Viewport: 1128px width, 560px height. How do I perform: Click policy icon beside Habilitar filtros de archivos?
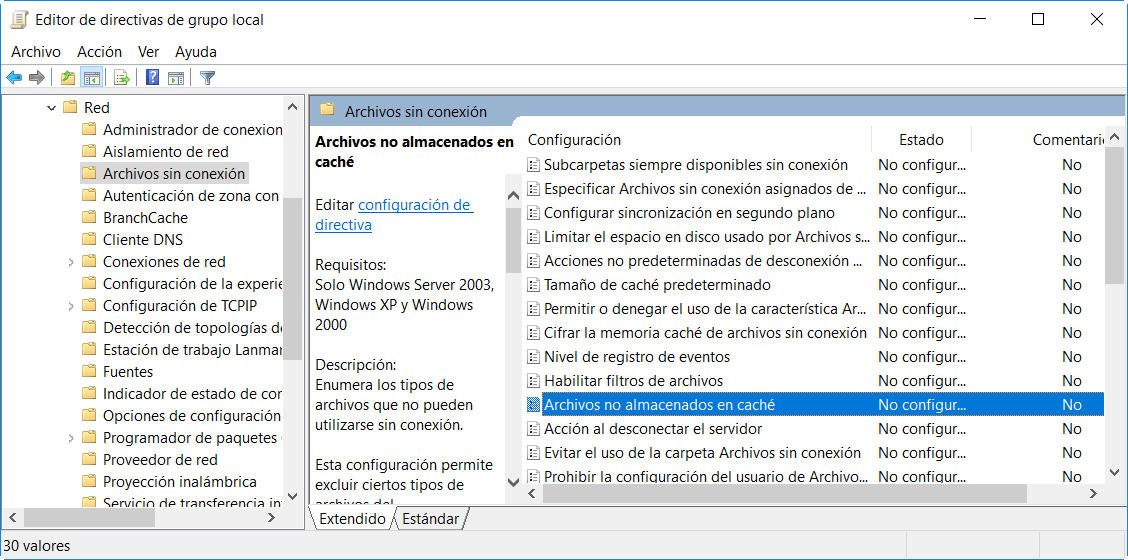click(534, 381)
